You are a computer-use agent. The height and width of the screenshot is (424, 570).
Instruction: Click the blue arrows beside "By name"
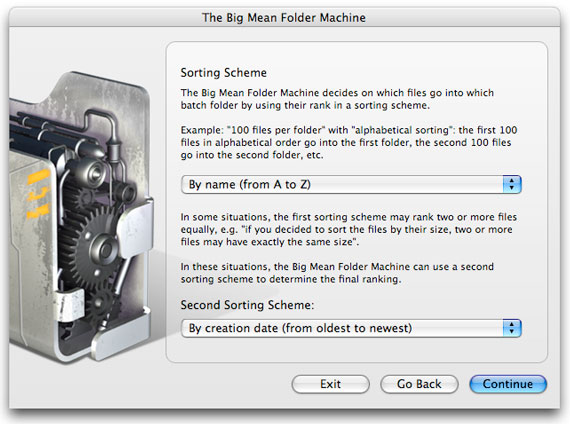tap(512, 184)
